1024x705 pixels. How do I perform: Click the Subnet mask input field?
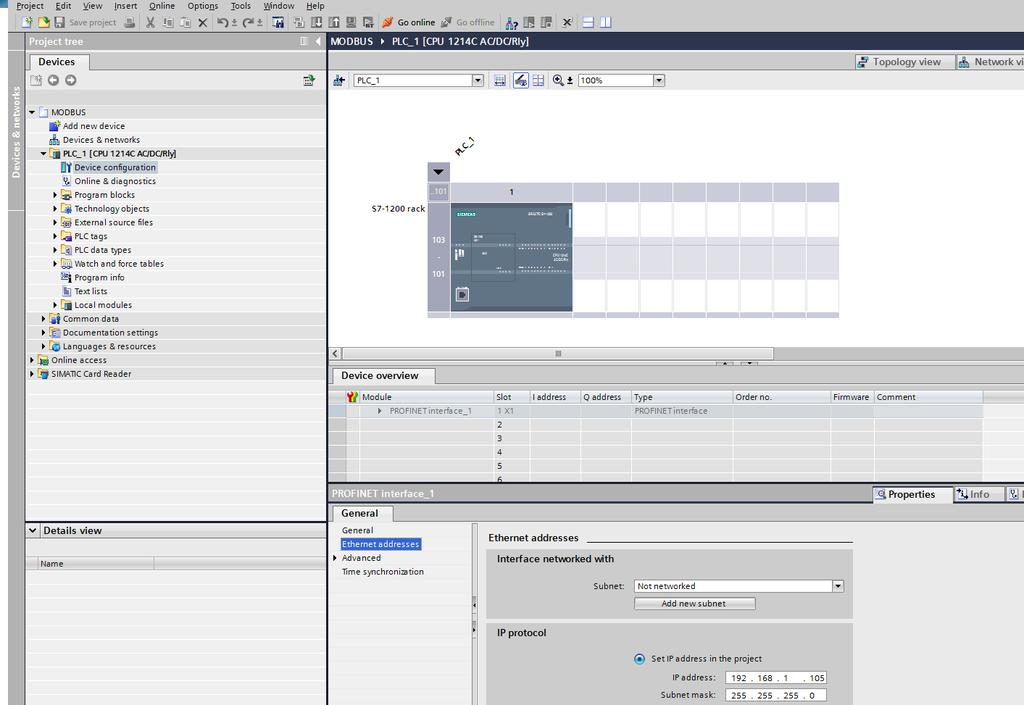click(776, 695)
